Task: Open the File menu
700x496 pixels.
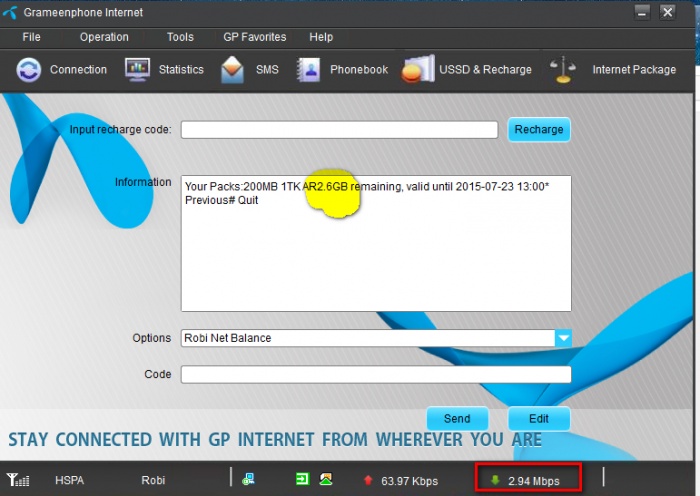Action: 31,37
